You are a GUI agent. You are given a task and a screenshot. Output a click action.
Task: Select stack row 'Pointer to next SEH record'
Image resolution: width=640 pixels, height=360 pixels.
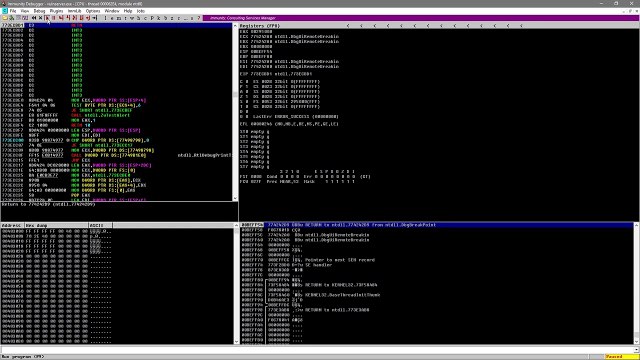tap(437, 260)
